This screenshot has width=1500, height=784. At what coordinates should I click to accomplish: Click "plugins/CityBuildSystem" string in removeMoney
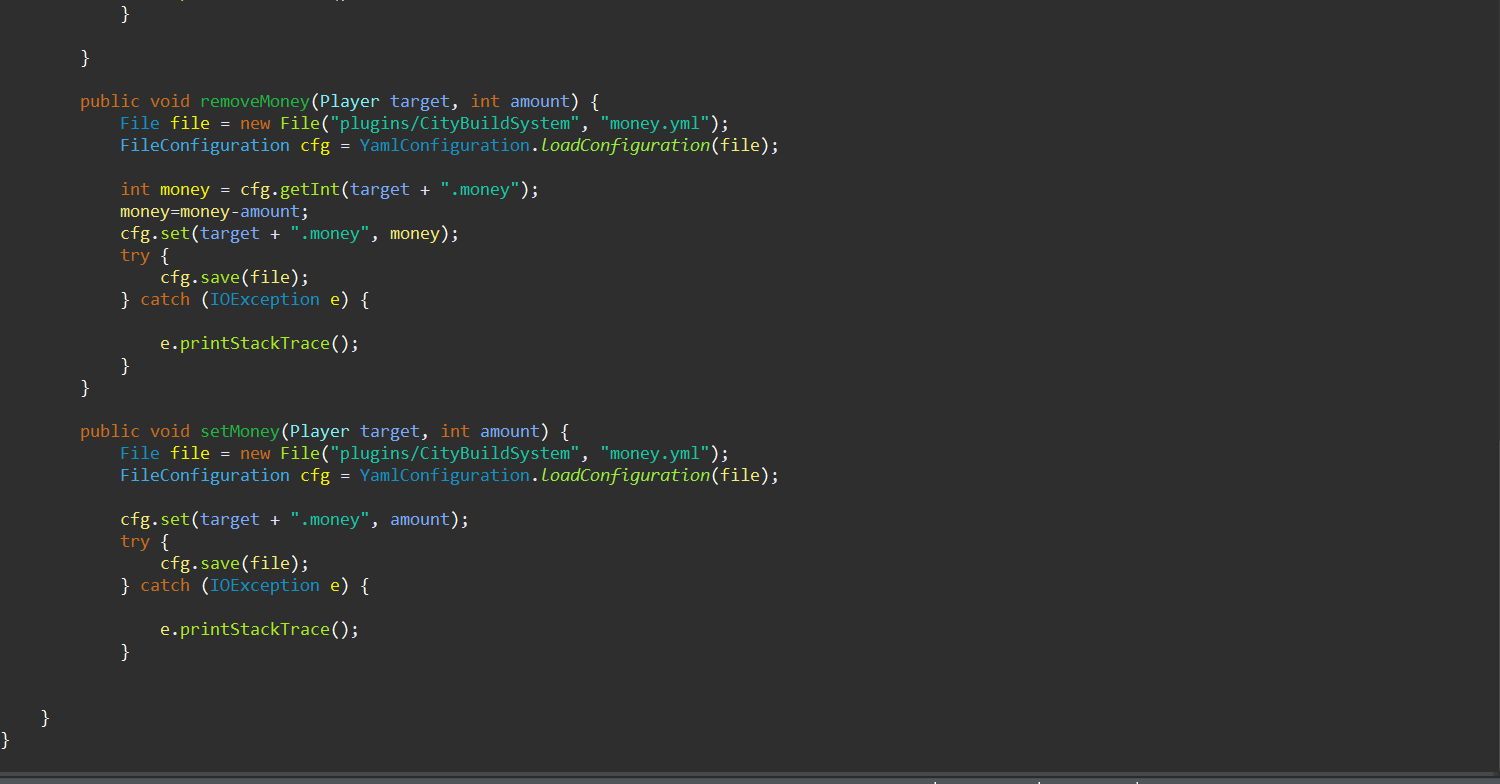[x=455, y=123]
